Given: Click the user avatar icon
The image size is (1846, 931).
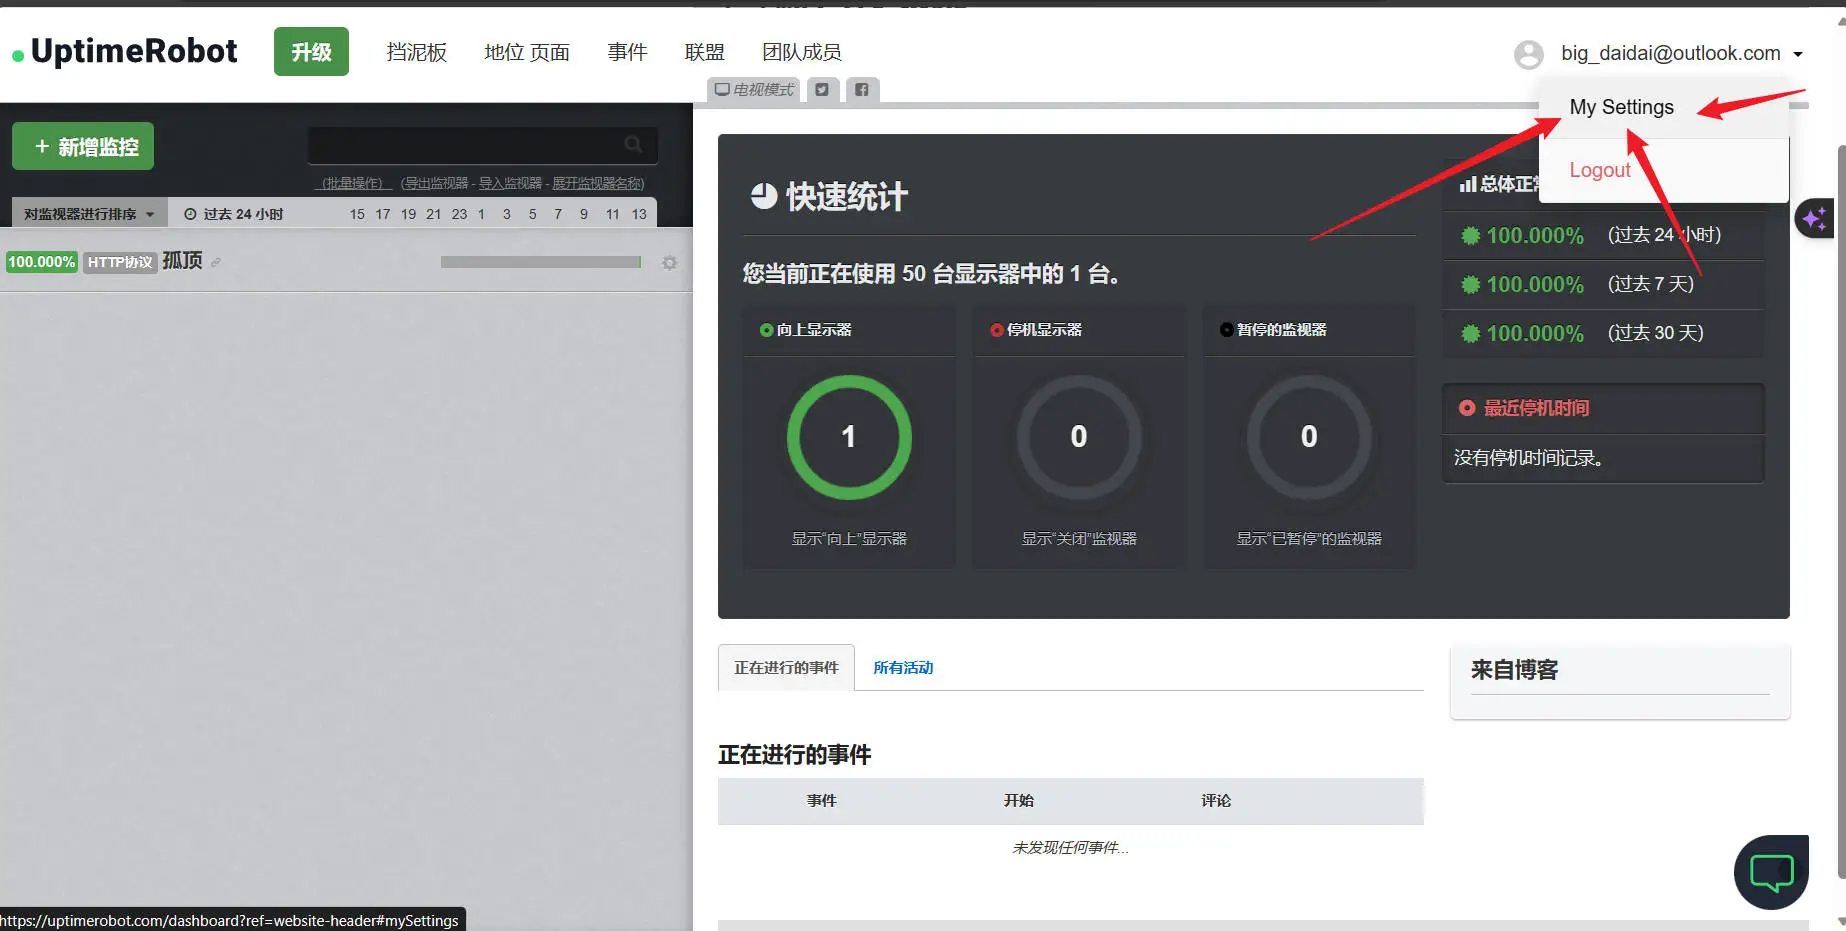Looking at the screenshot, I should click(1528, 54).
